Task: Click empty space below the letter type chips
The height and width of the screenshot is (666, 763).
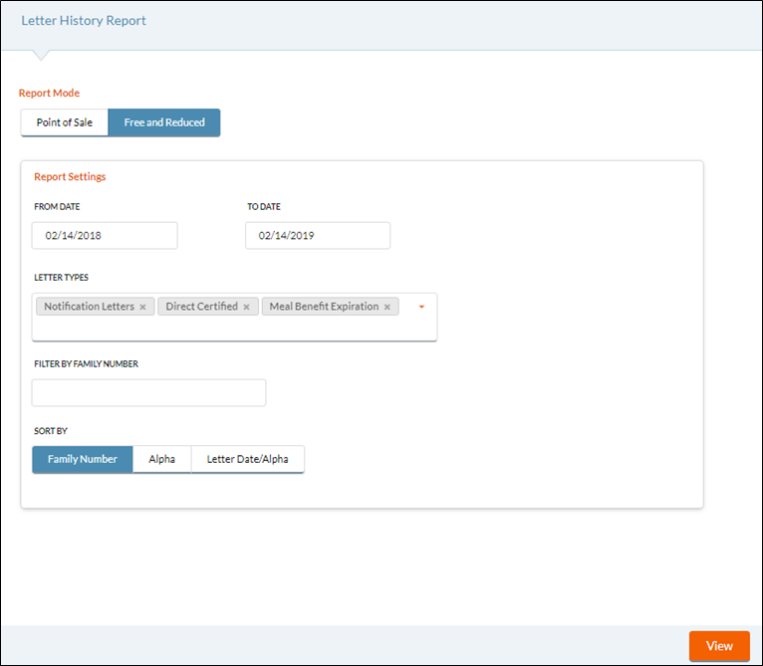Action: 230,328
